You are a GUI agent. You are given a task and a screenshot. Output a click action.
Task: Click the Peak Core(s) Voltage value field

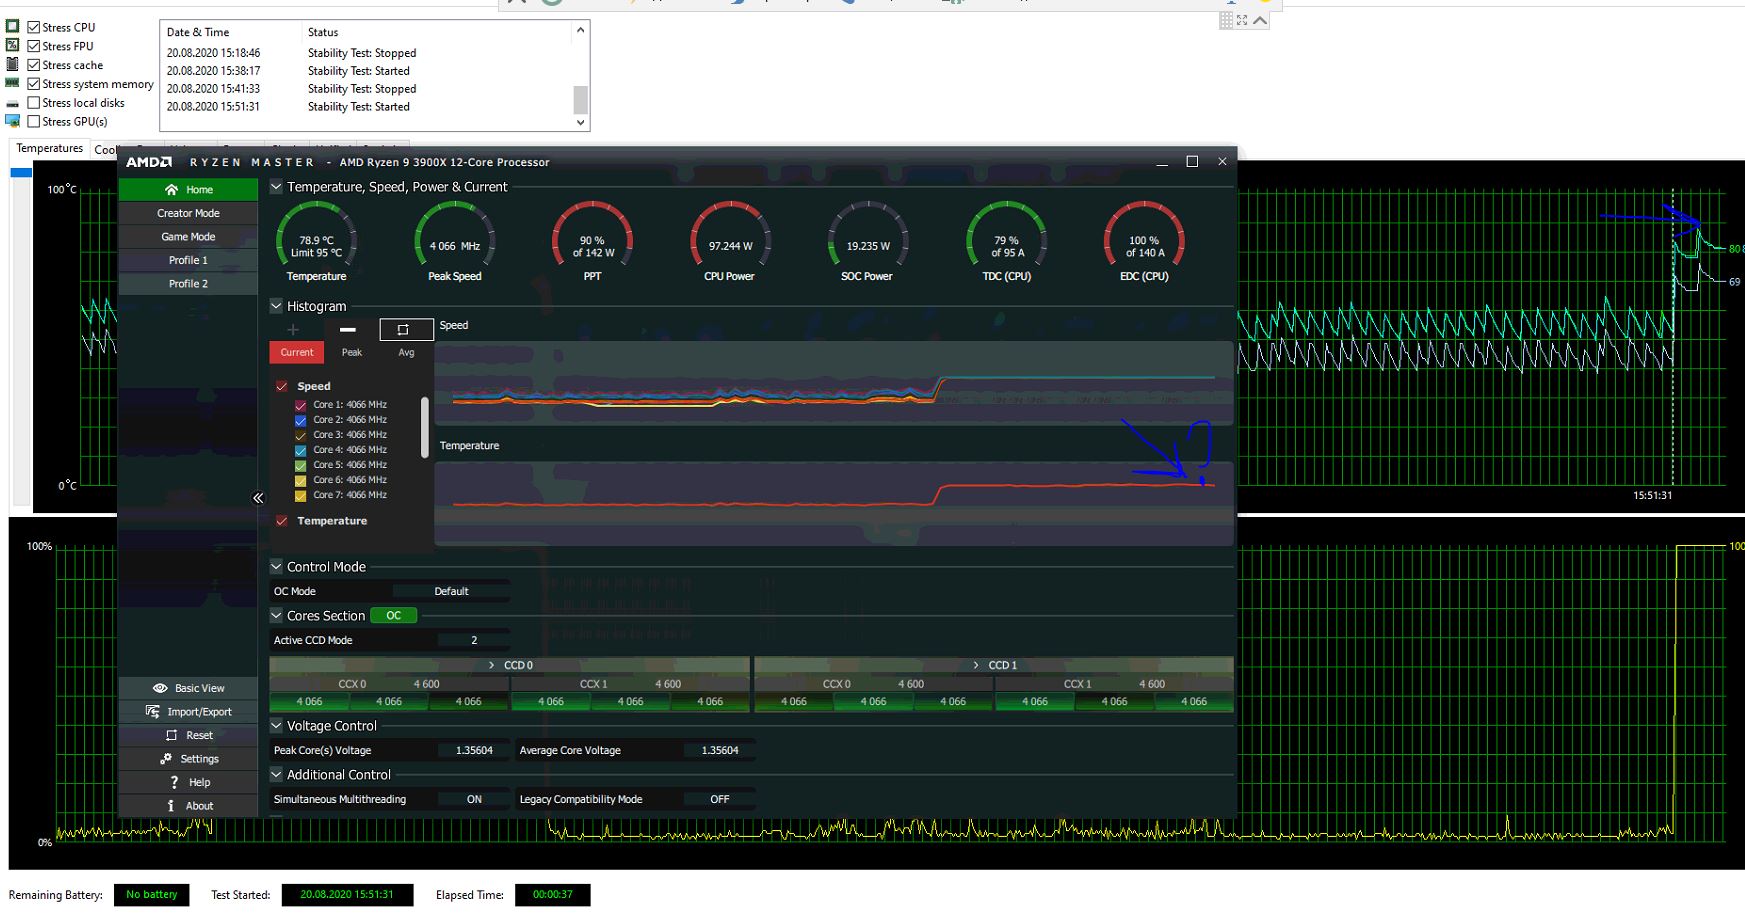474,750
